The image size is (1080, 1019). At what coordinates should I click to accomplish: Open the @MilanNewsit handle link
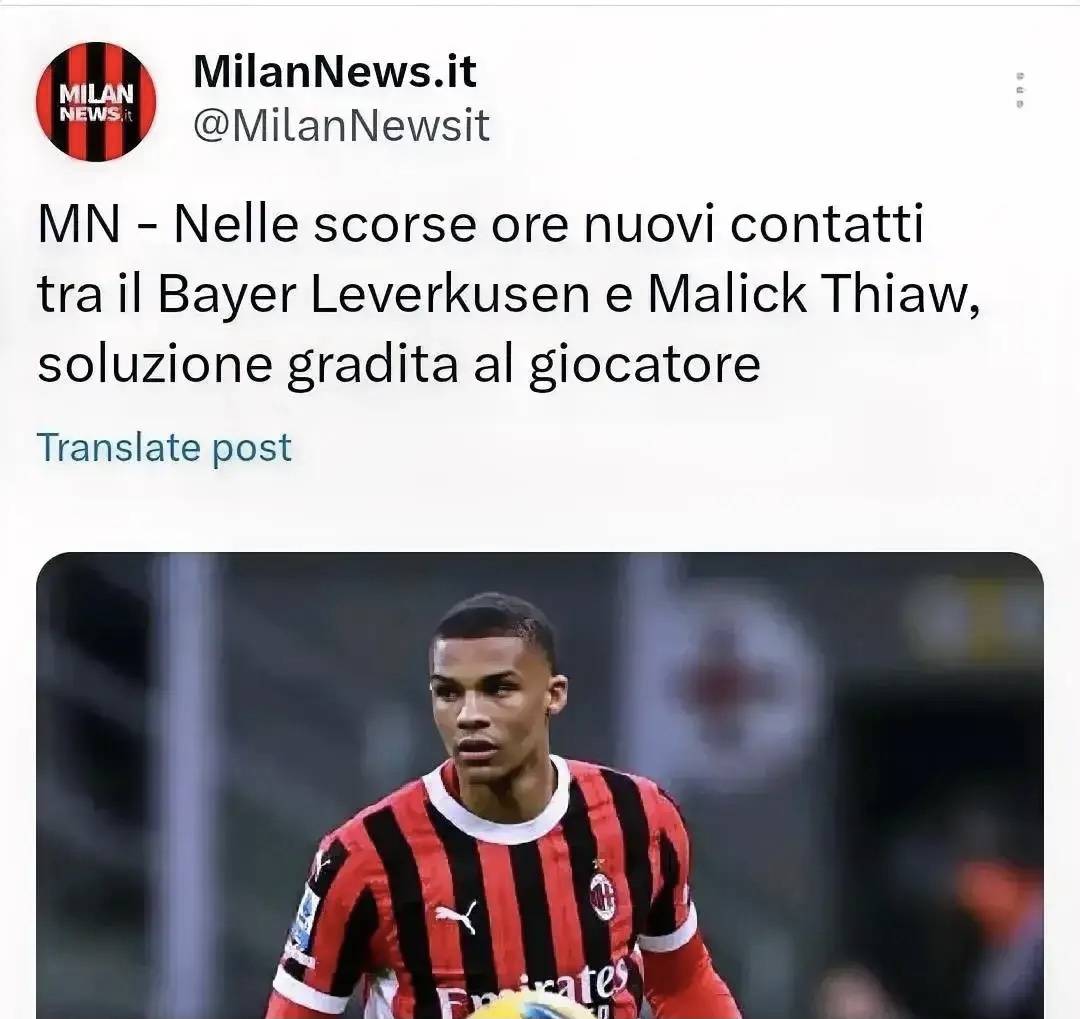(x=341, y=125)
